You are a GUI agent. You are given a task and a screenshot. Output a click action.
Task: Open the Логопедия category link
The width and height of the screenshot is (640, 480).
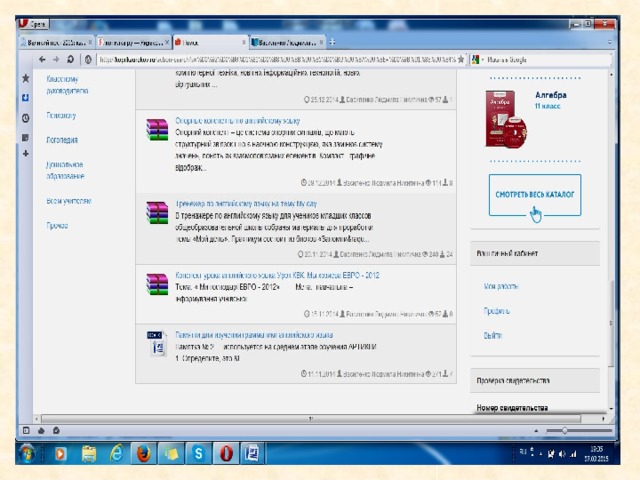click(62, 140)
